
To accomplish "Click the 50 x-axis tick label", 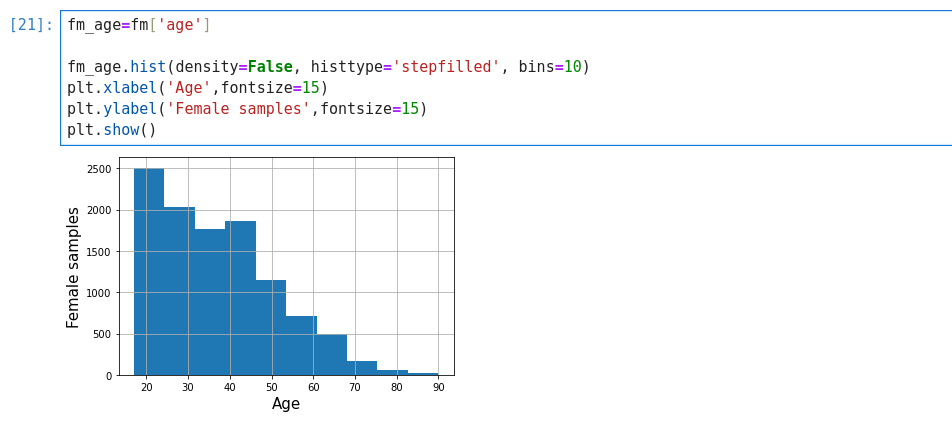I will click(x=272, y=387).
